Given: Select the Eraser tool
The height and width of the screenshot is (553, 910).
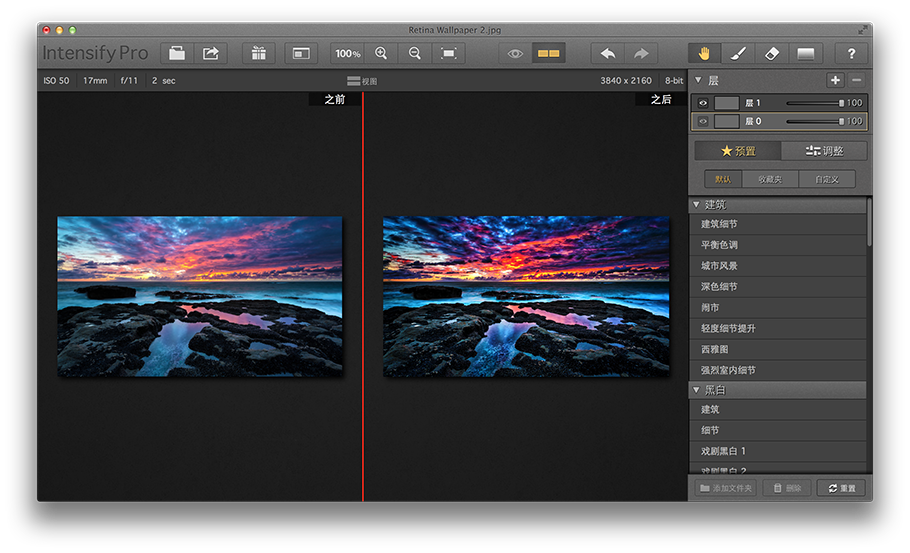Looking at the screenshot, I should 771,53.
